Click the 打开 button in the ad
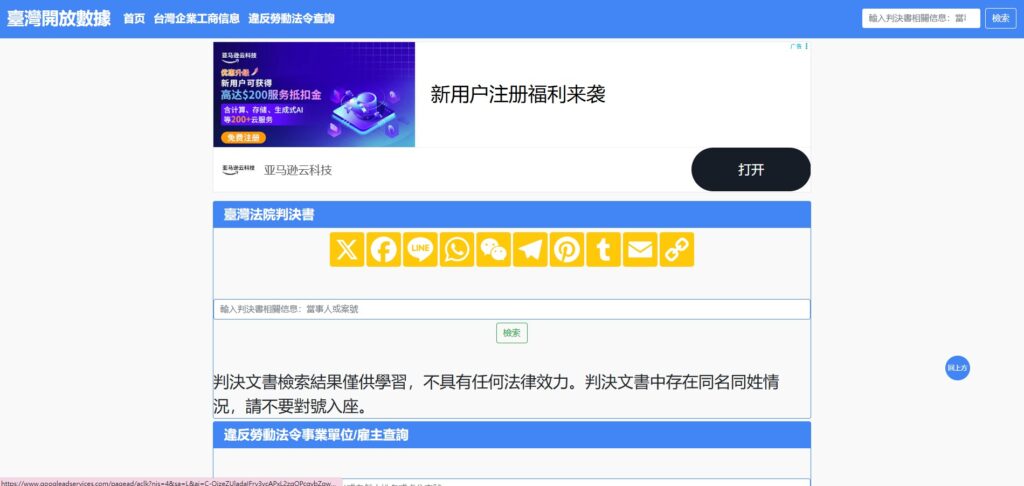Viewport: 1024px width, 486px height. 751,170
